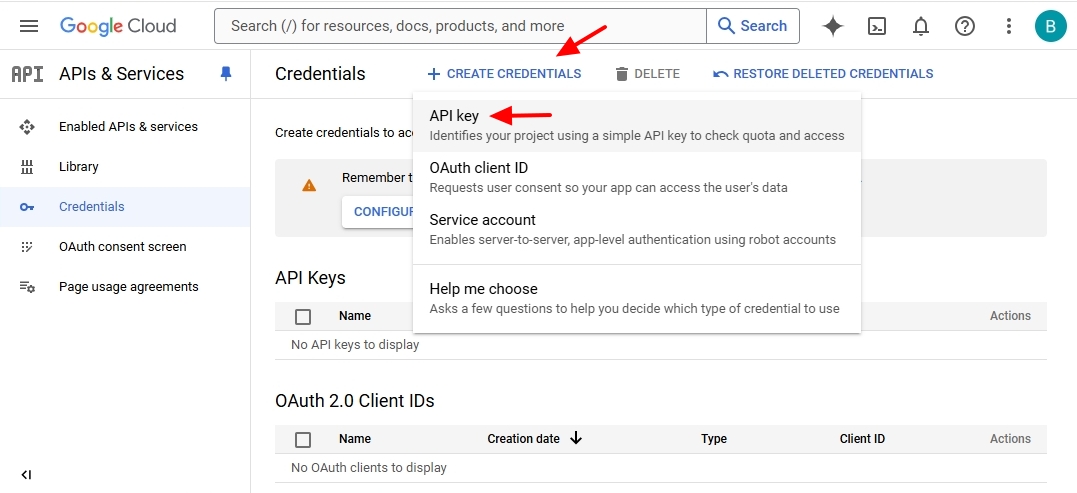This screenshot has width=1077, height=493.
Task: Open the notifications bell
Action: pos(920,26)
